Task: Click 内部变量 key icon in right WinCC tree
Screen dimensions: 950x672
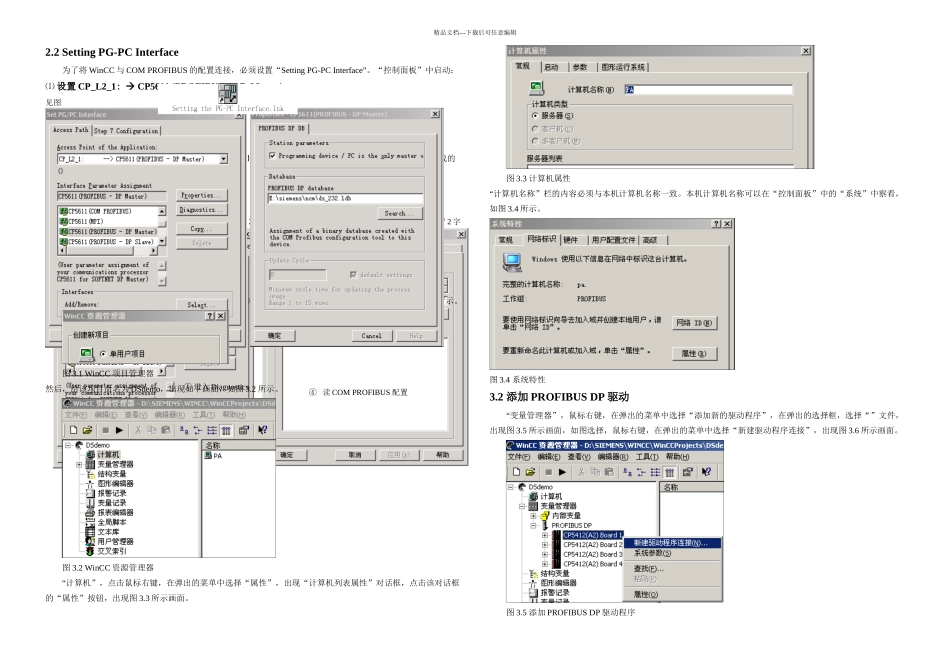Action: click(544, 516)
